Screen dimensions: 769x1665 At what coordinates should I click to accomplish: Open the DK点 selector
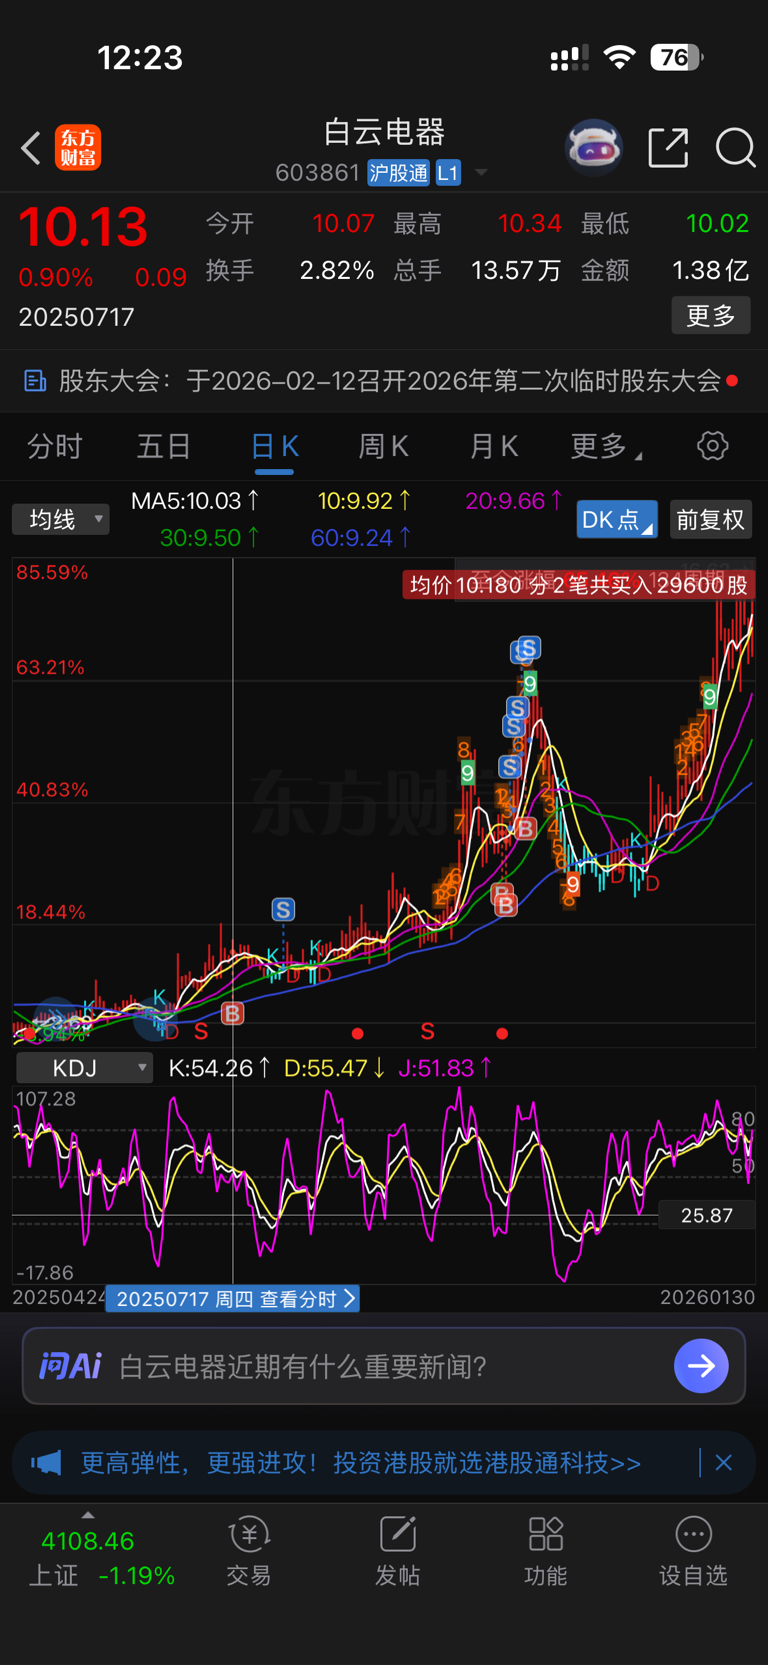tap(617, 520)
